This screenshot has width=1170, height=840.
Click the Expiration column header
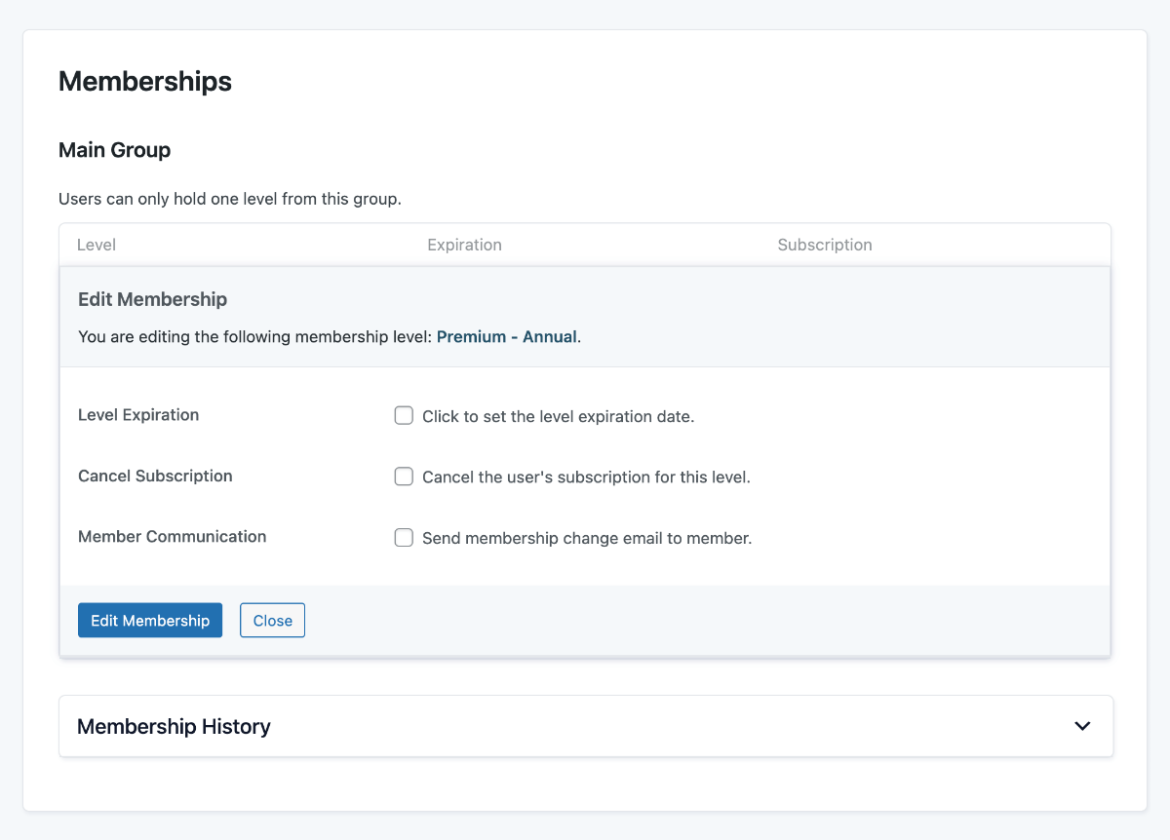(x=464, y=245)
